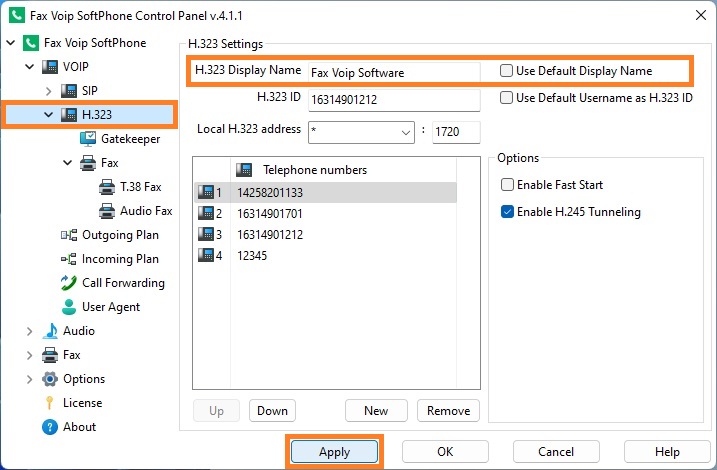Select the Audio Fax icon
This screenshot has height=470, width=717.
click(x=107, y=211)
